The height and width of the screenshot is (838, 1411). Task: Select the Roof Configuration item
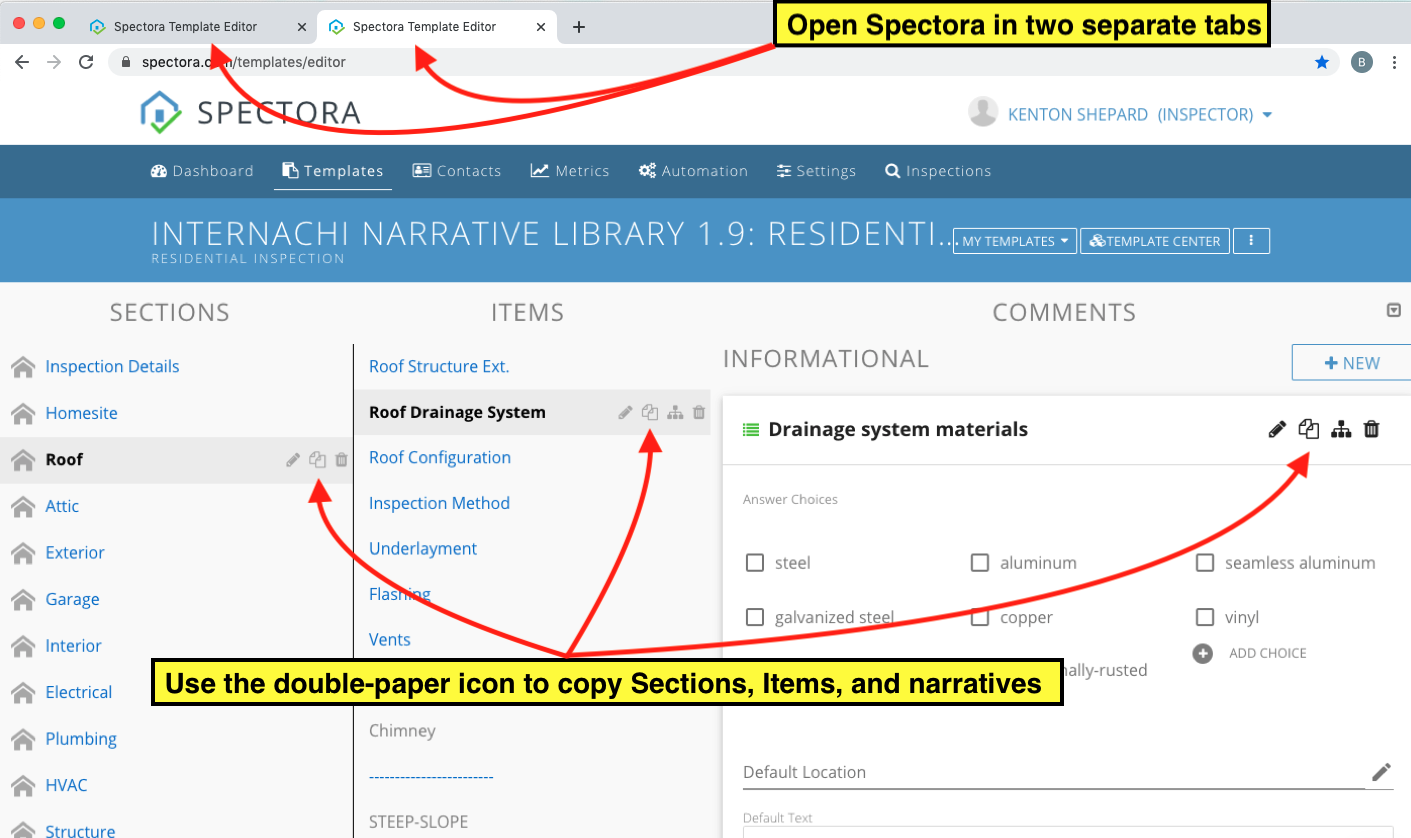(440, 457)
